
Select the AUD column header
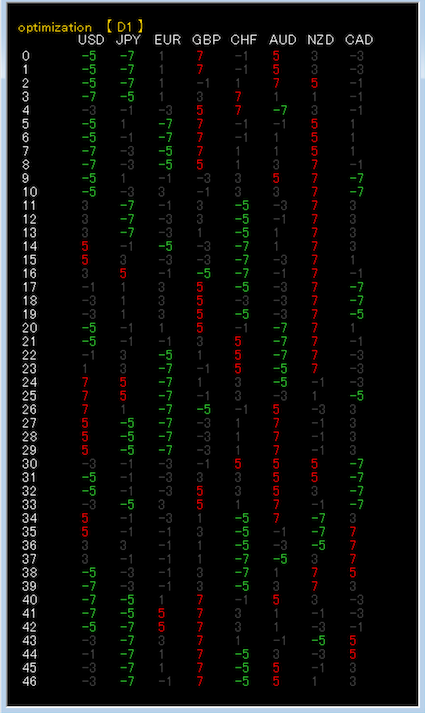click(282, 40)
